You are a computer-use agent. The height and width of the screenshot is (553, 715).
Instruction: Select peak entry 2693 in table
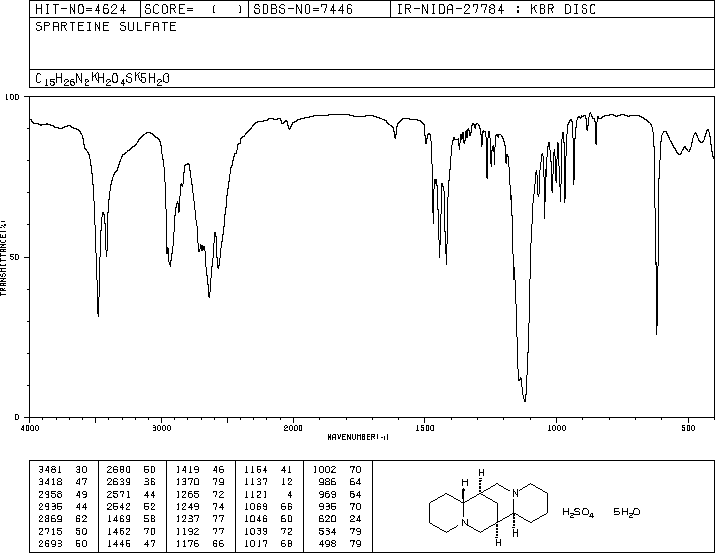click(x=63, y=543)
